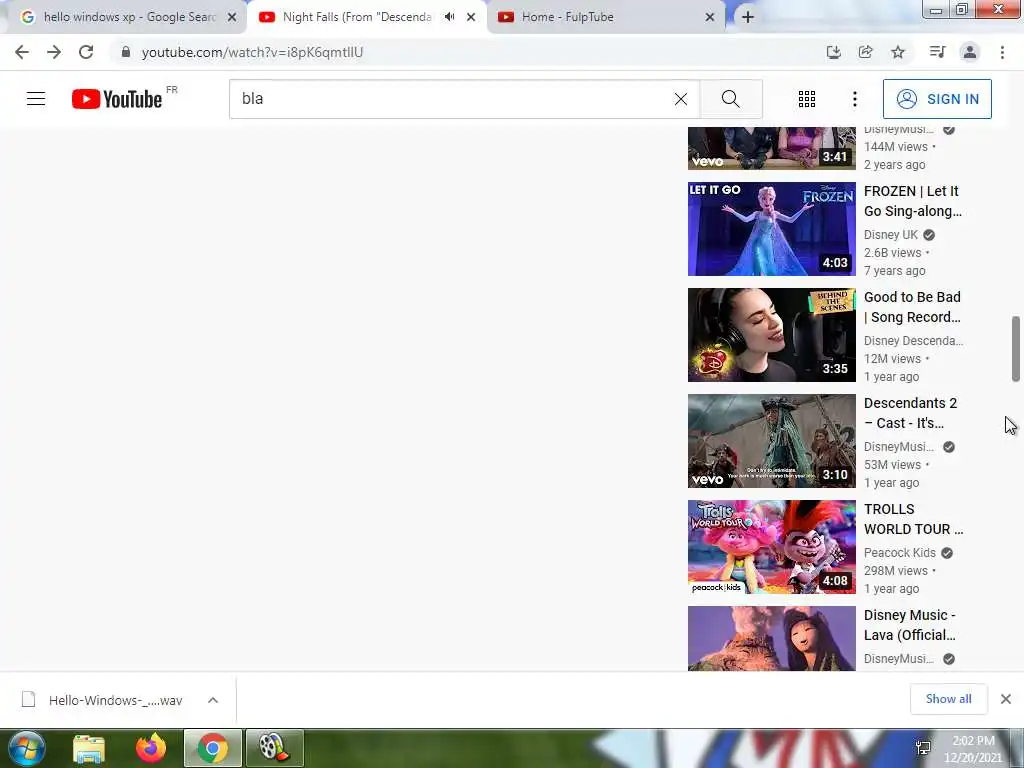Open Good to Be Bad thumbnail
This screenshot has width=1024, height=768.
click(x=771, y=335)
